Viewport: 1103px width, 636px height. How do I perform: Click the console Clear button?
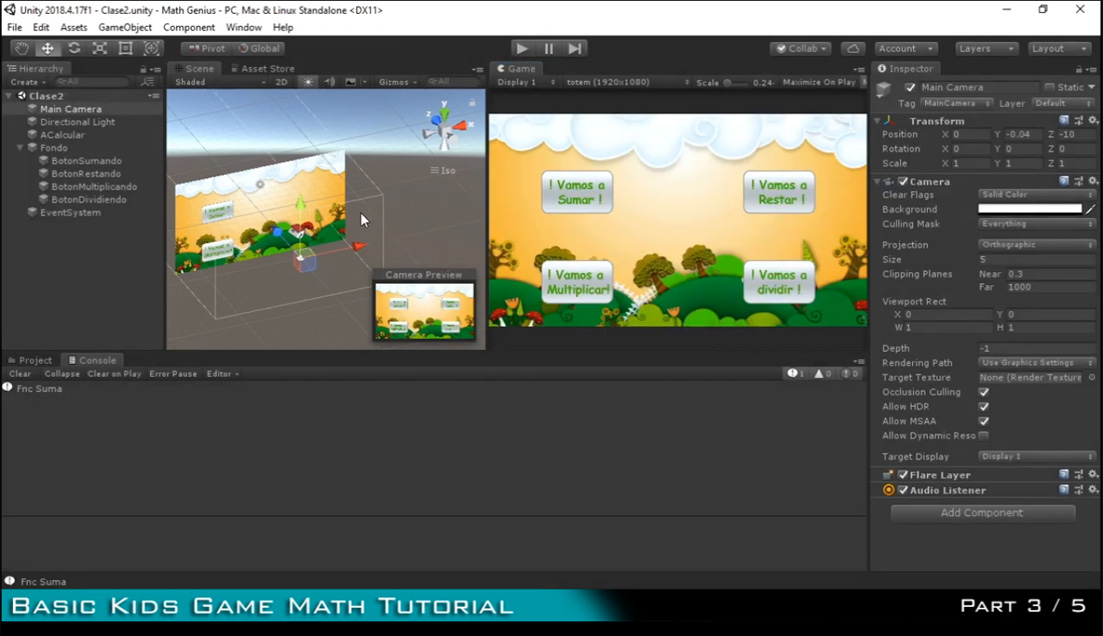20,374
